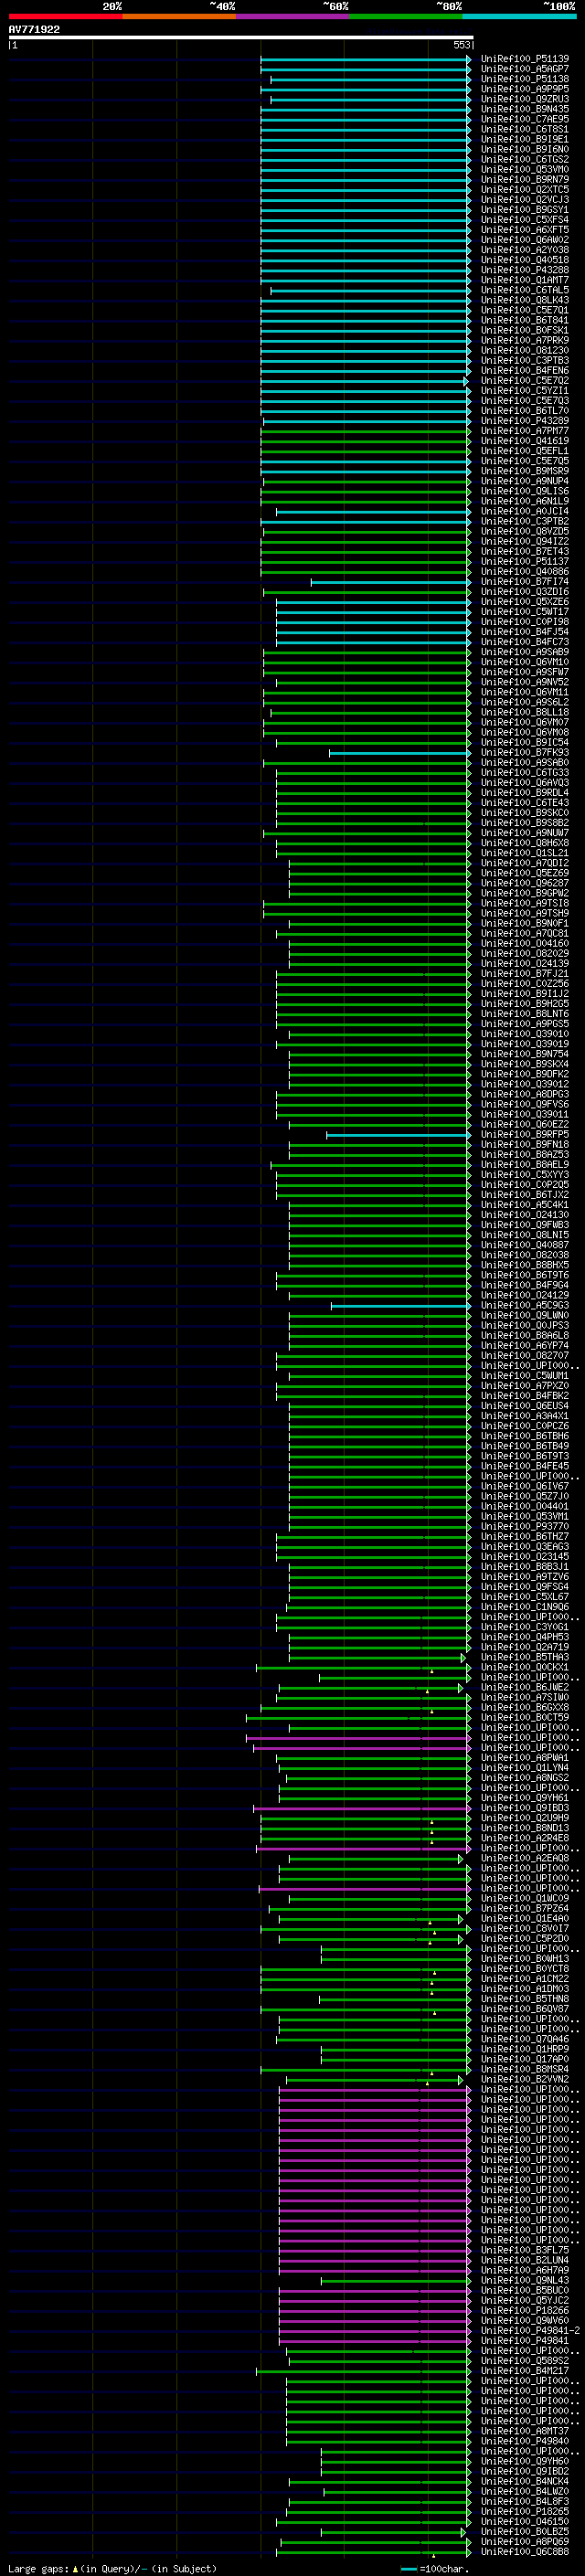The image size is (585, 2576).
Task: Click the UniRef100_A9SAB0 entry
Action: click(x=525, y=763)
